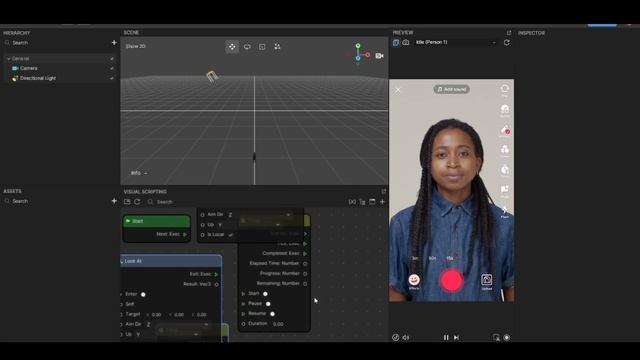Viewport: 640px width, 360px height.
Task: Close the phone preview camera with X
Action: coord(398,90)
